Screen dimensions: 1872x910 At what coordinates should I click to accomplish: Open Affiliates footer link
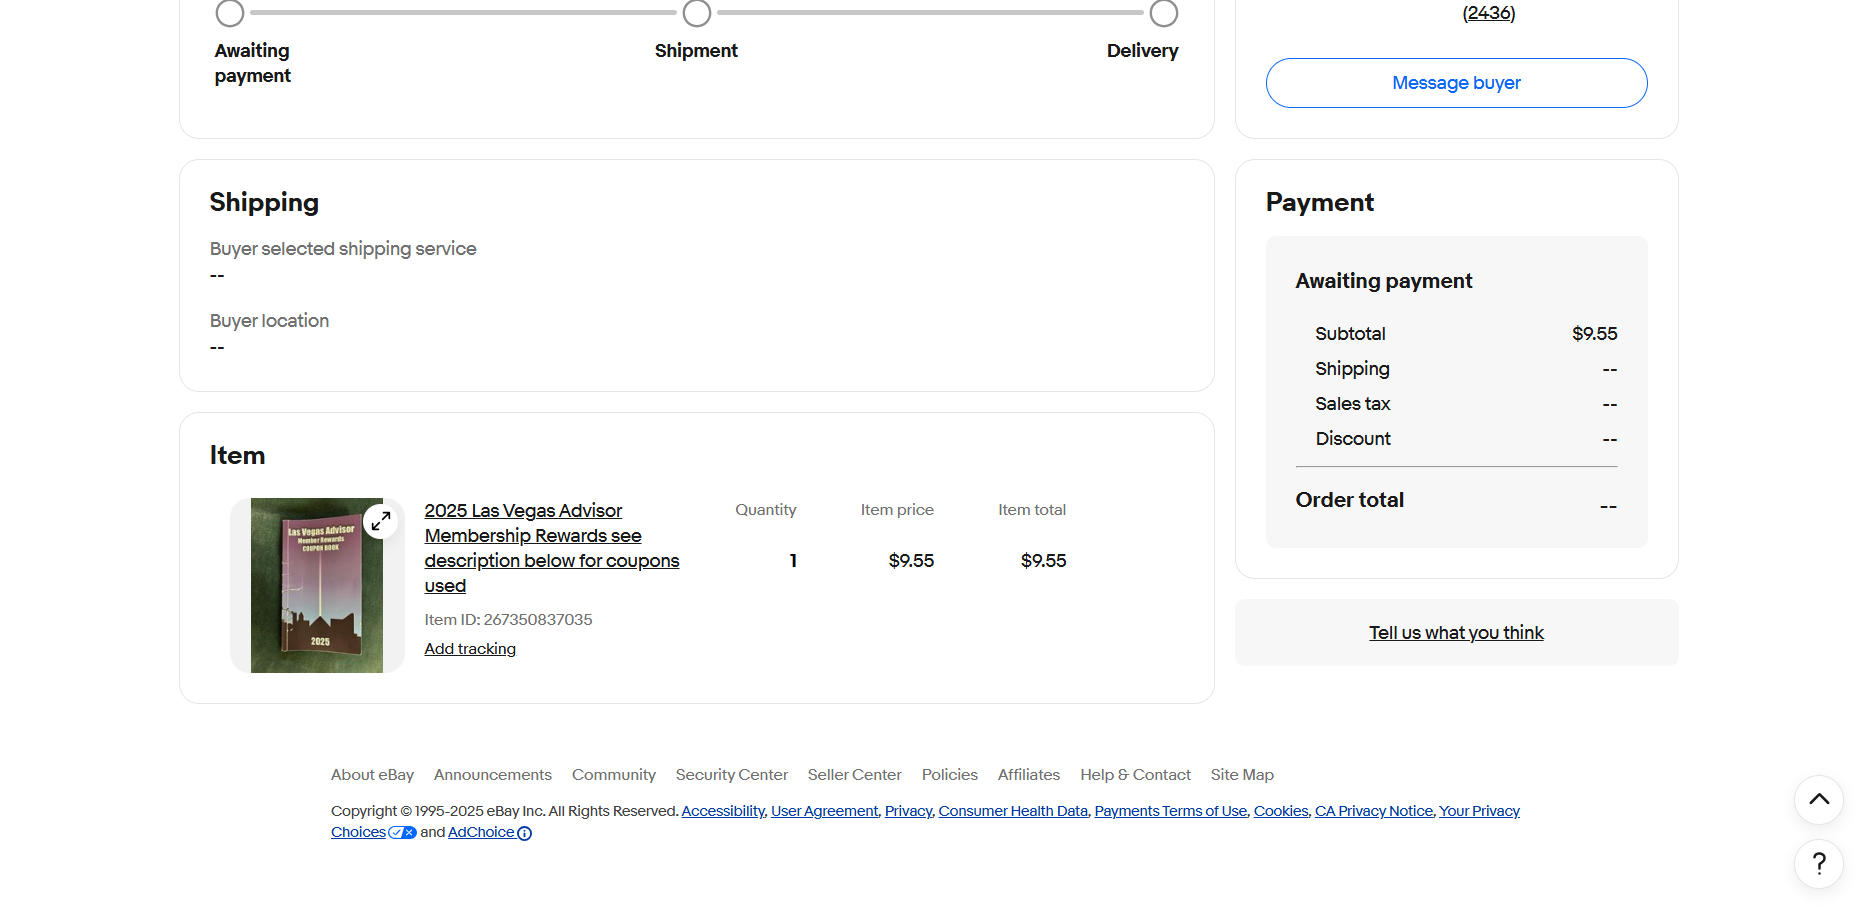[1029, 775]
